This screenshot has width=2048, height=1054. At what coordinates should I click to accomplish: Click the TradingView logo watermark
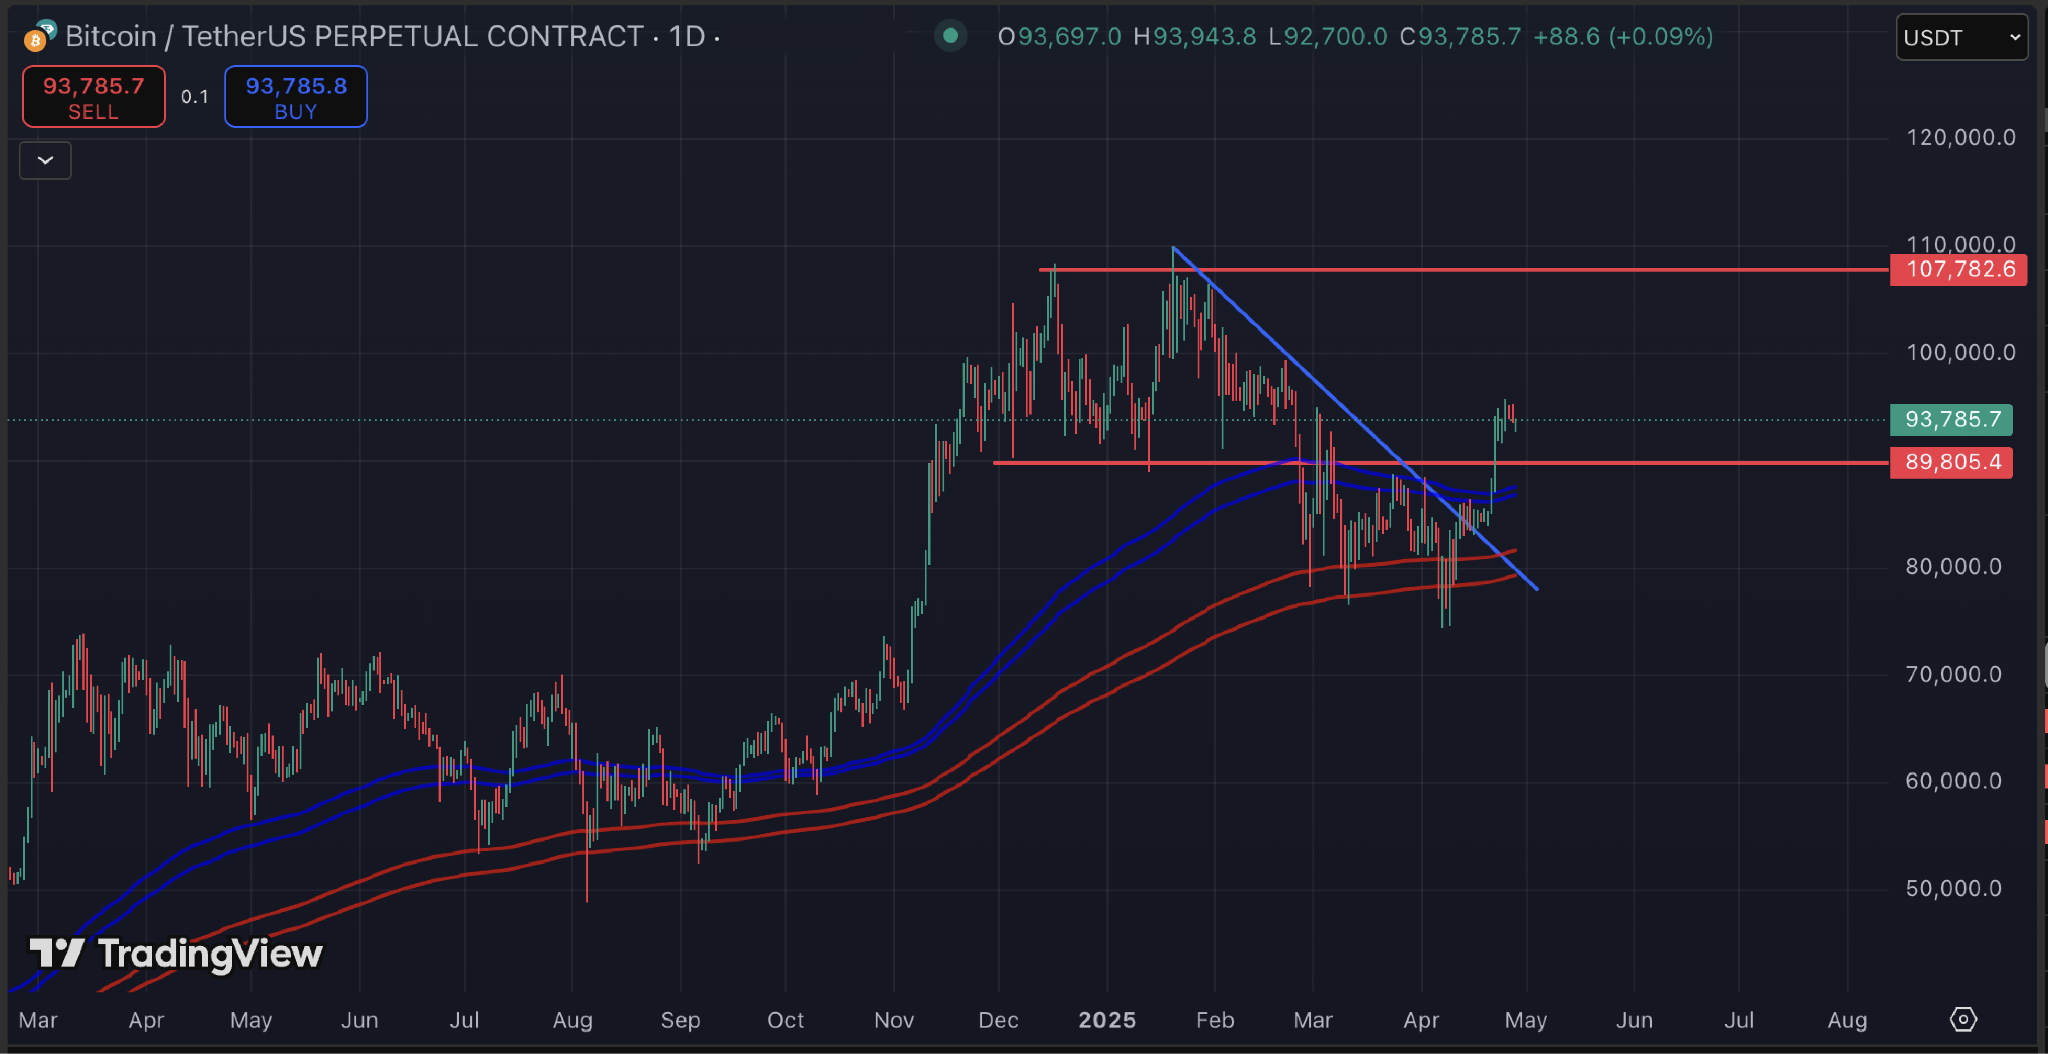176,954
